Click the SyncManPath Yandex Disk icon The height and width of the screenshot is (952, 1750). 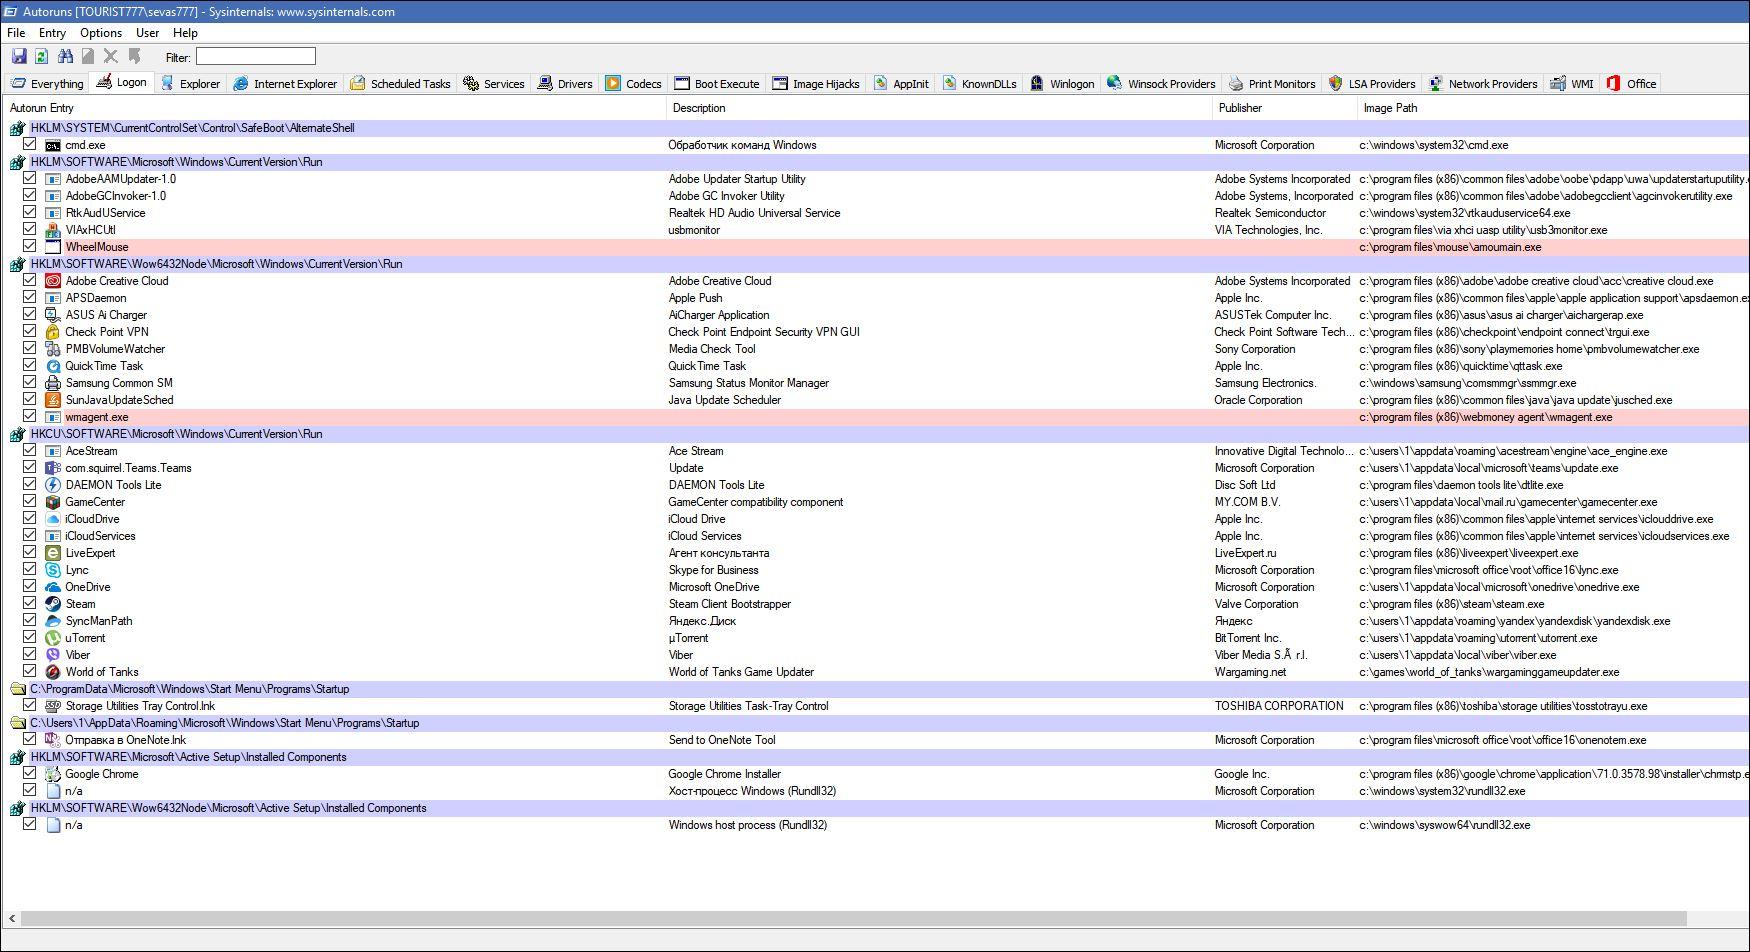coord(53,621)
